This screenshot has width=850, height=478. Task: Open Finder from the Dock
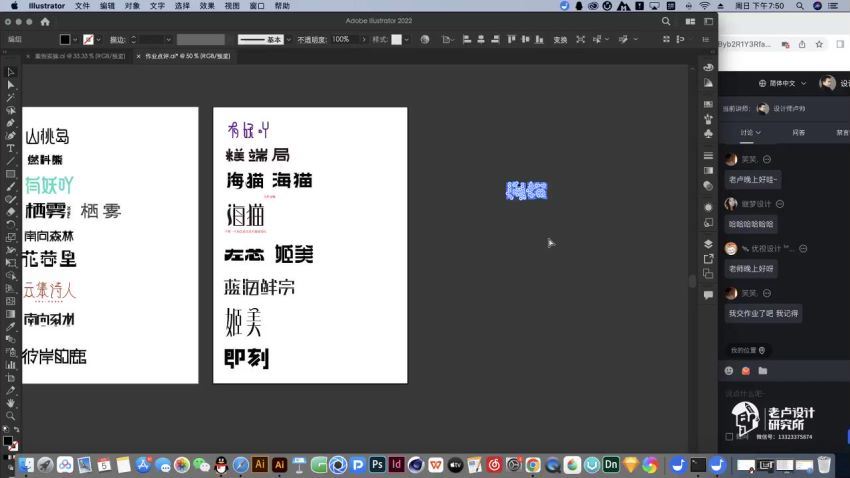(x=26, y=464)
